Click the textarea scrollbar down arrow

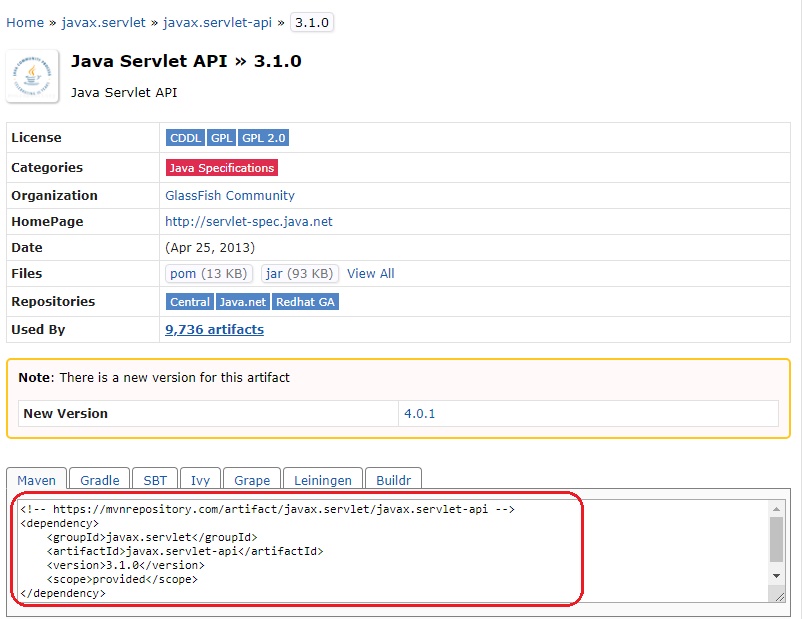776,576
